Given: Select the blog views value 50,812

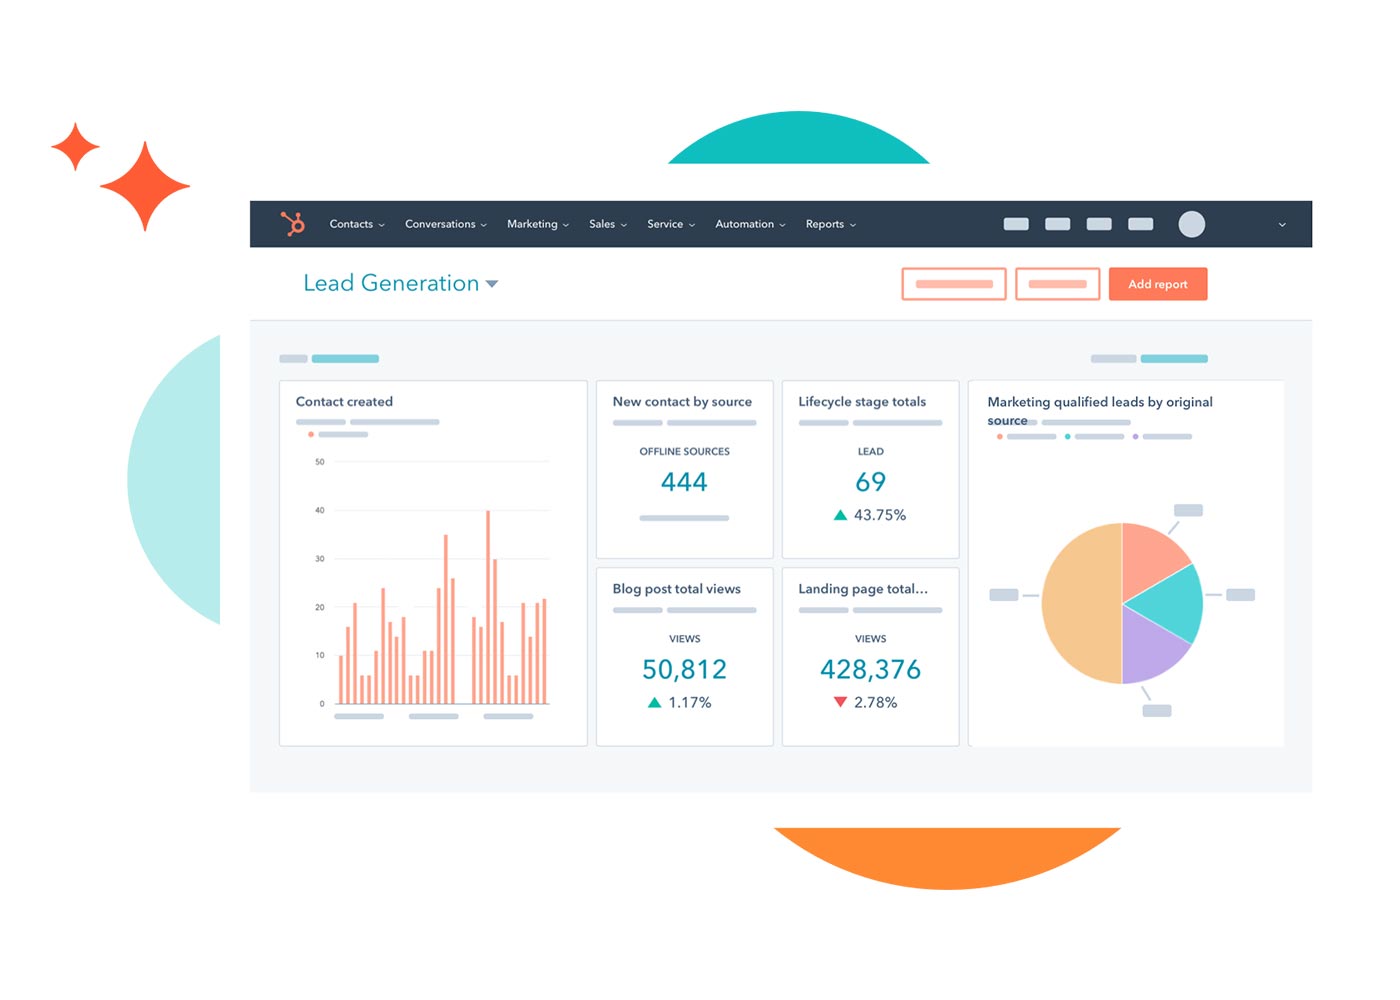Looking at the screenshot, I should point(684,669).
